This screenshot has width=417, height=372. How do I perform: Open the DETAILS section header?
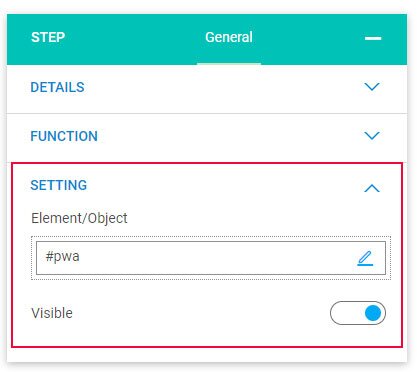tap(207, 89)
